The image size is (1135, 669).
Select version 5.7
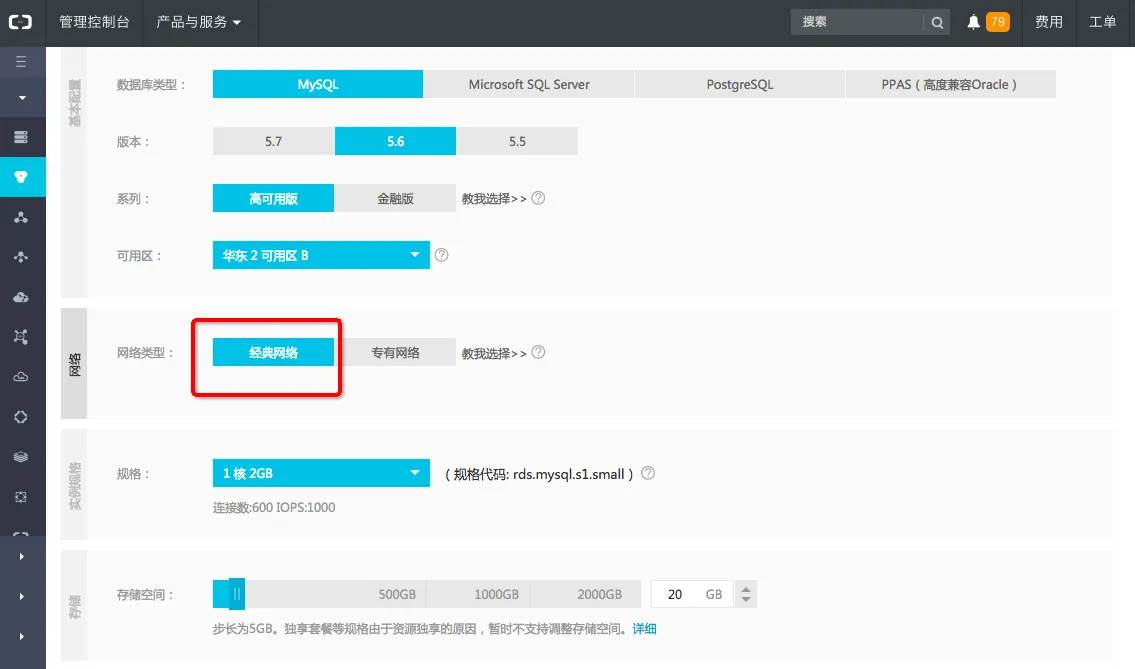[x=274, y=141]
